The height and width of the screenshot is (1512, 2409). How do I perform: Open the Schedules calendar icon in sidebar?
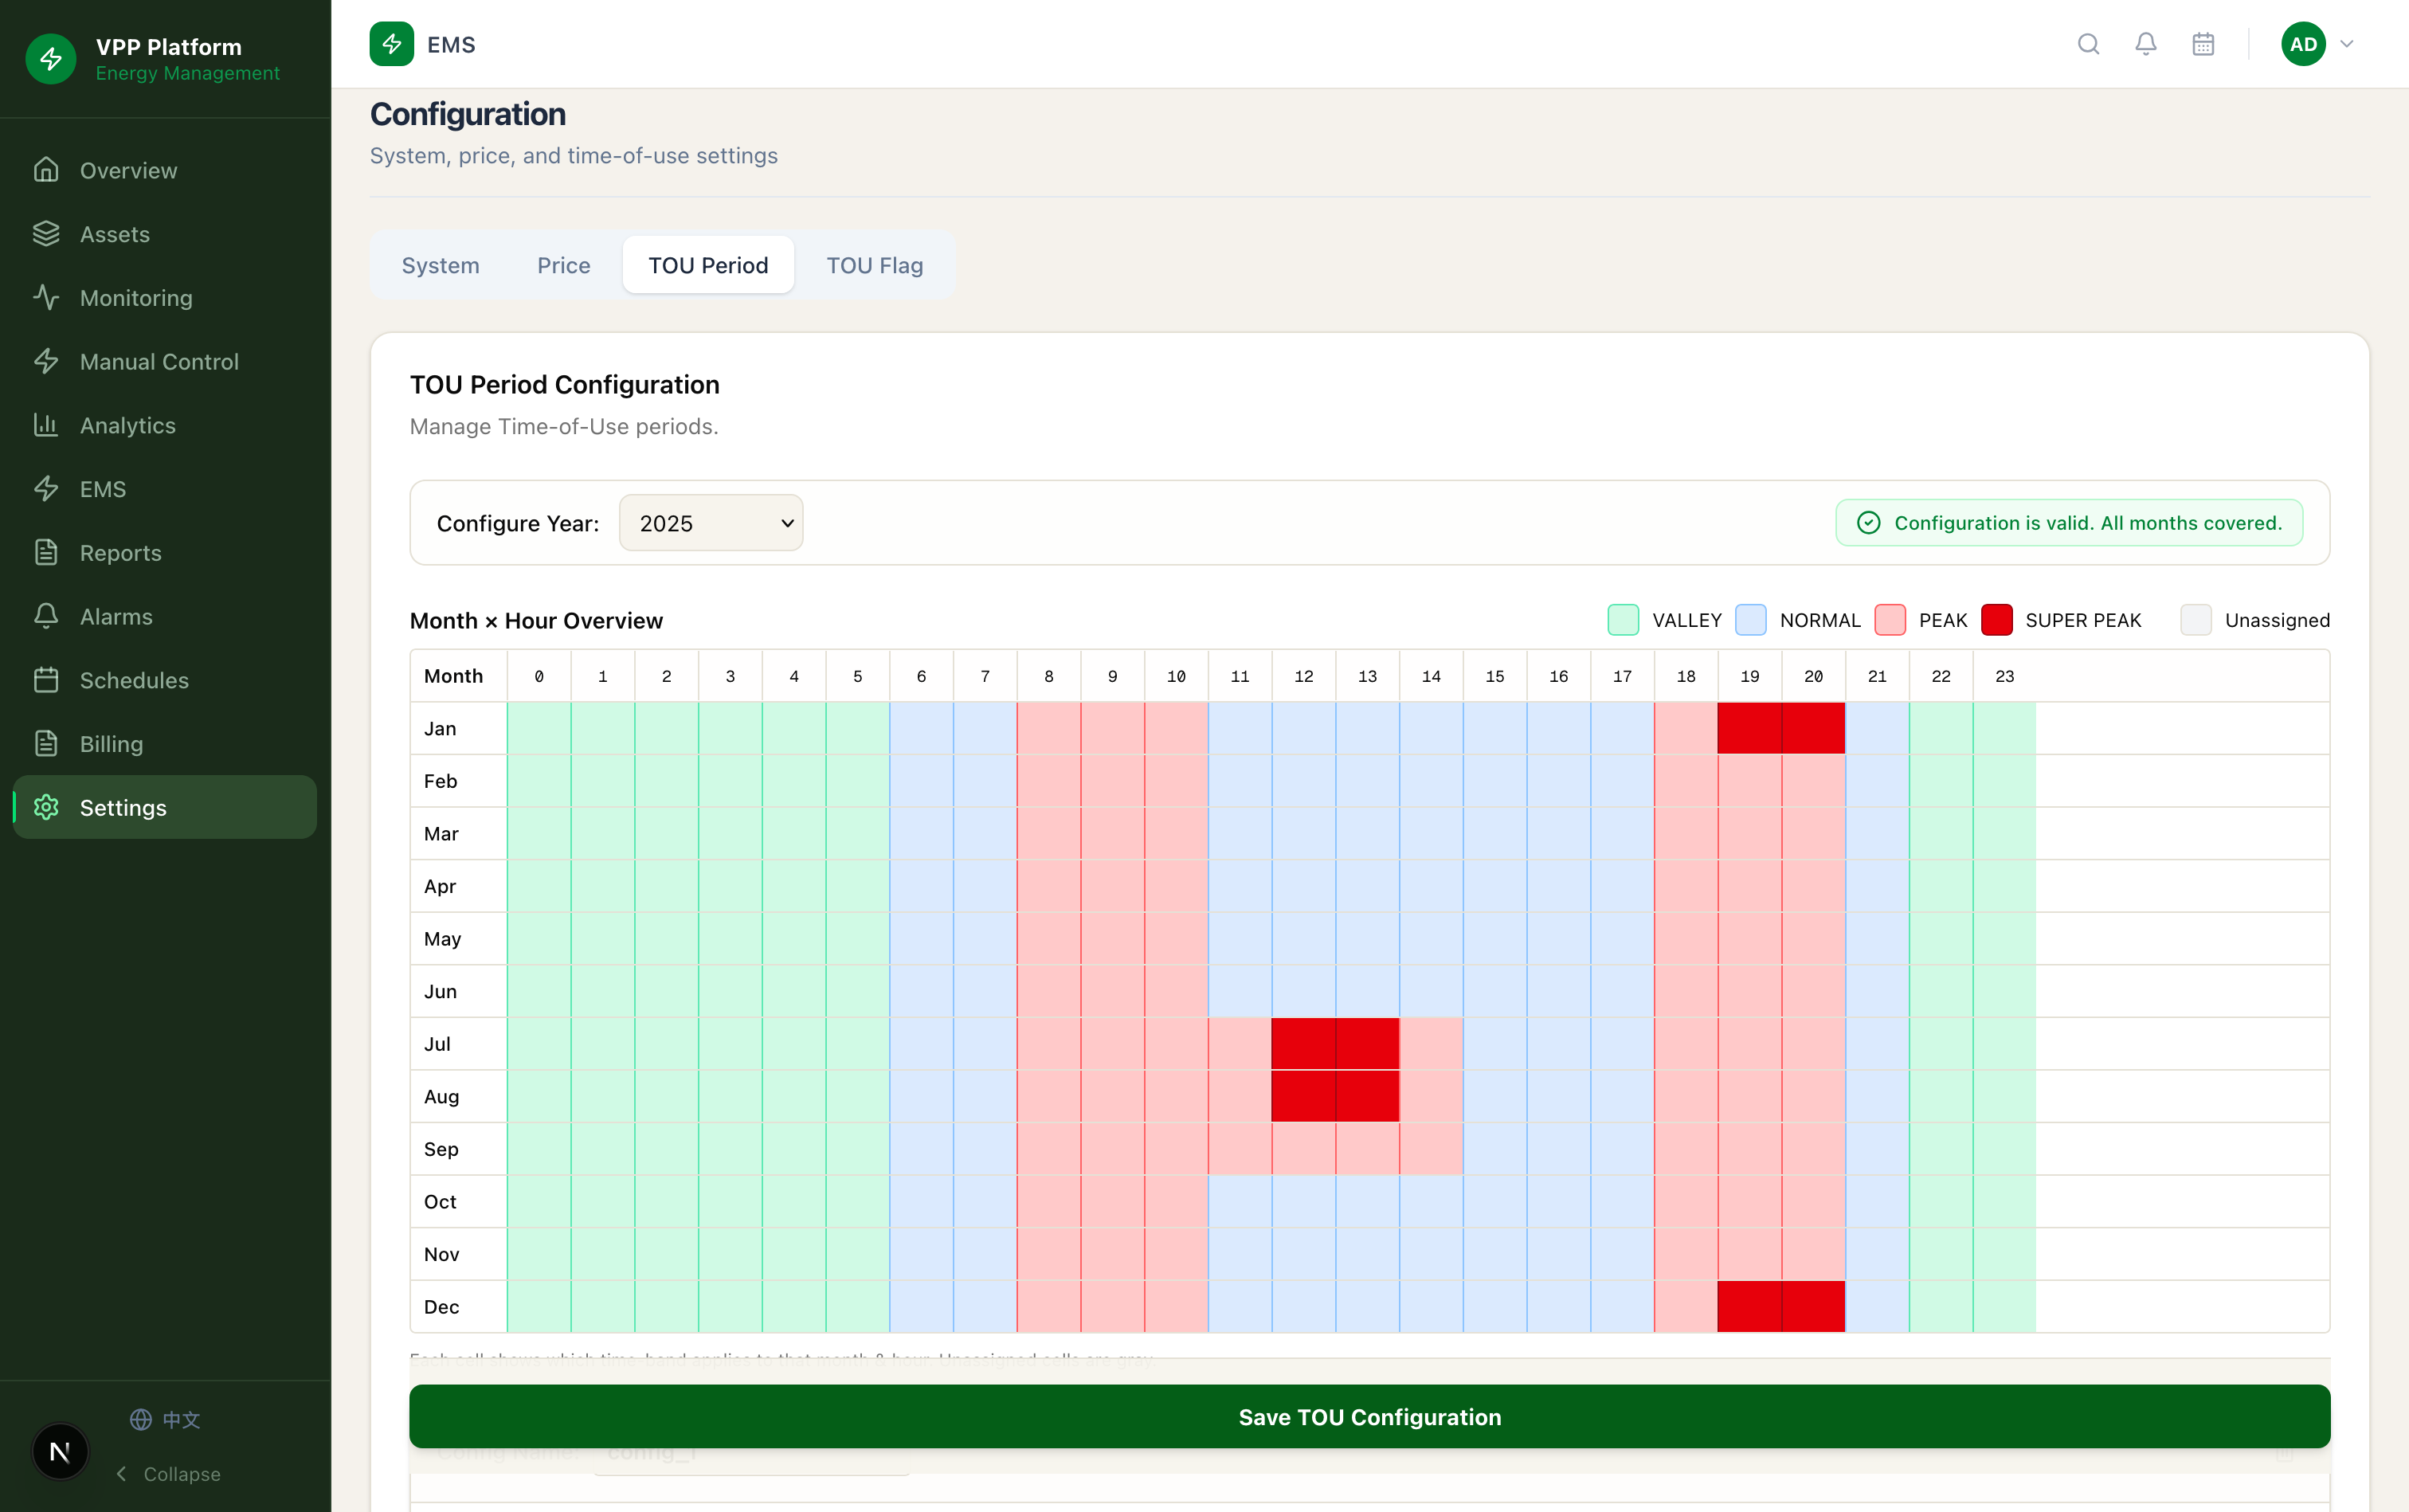coord(46,680)
